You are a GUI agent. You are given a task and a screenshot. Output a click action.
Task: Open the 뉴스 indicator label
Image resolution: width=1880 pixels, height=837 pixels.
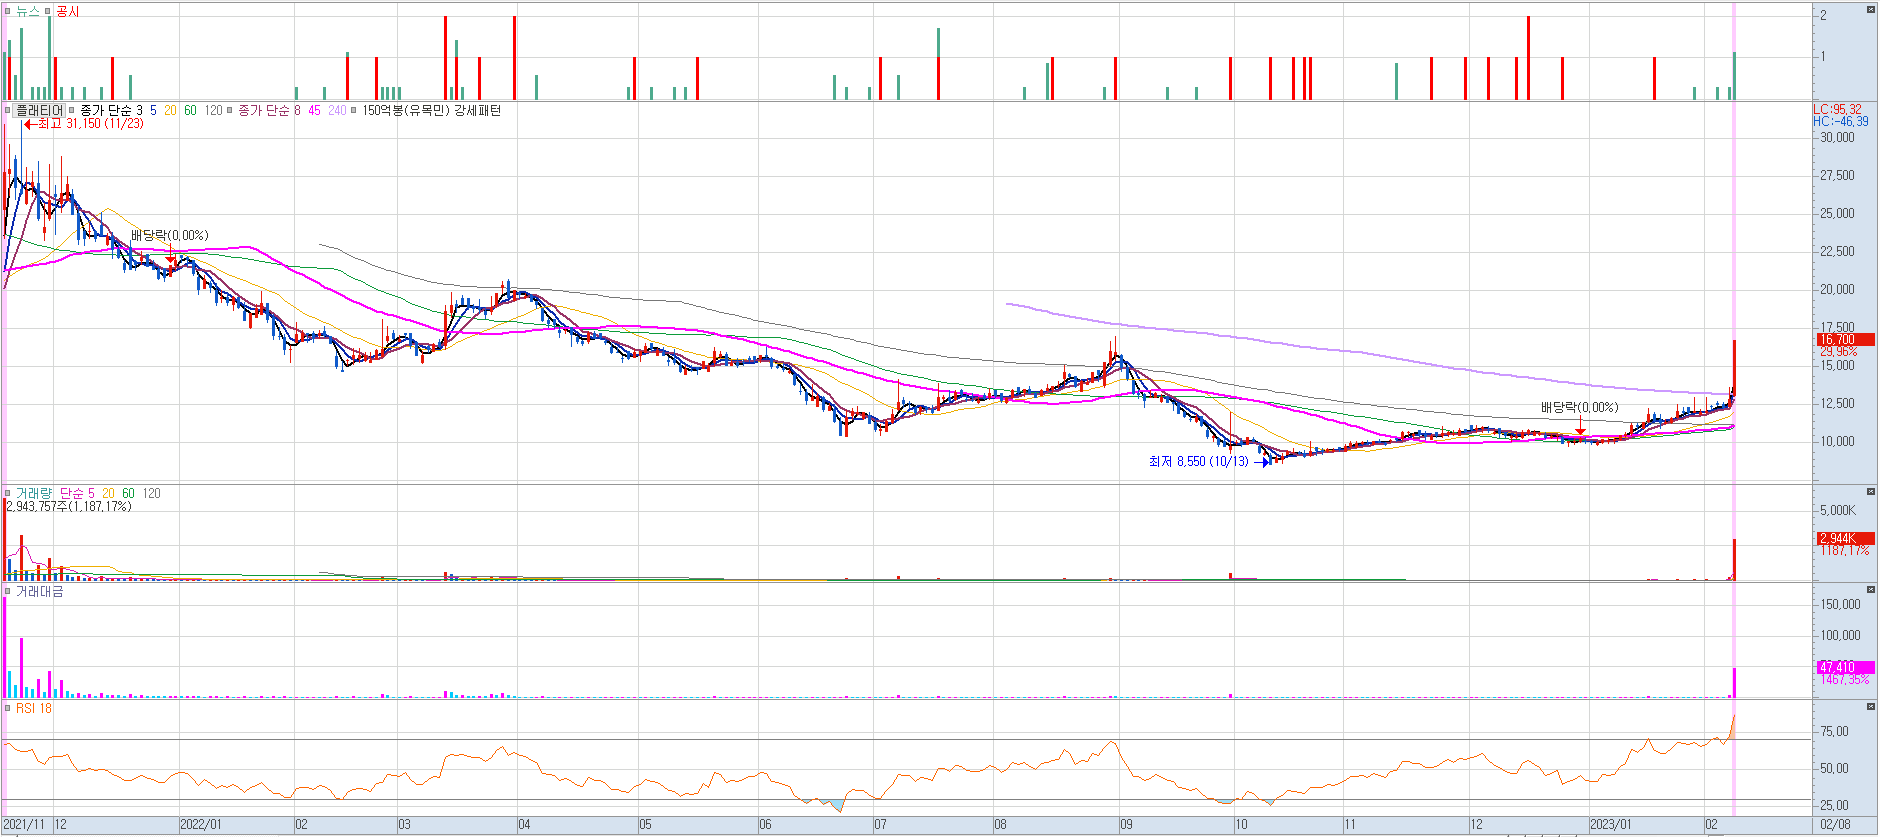point(28,11)
